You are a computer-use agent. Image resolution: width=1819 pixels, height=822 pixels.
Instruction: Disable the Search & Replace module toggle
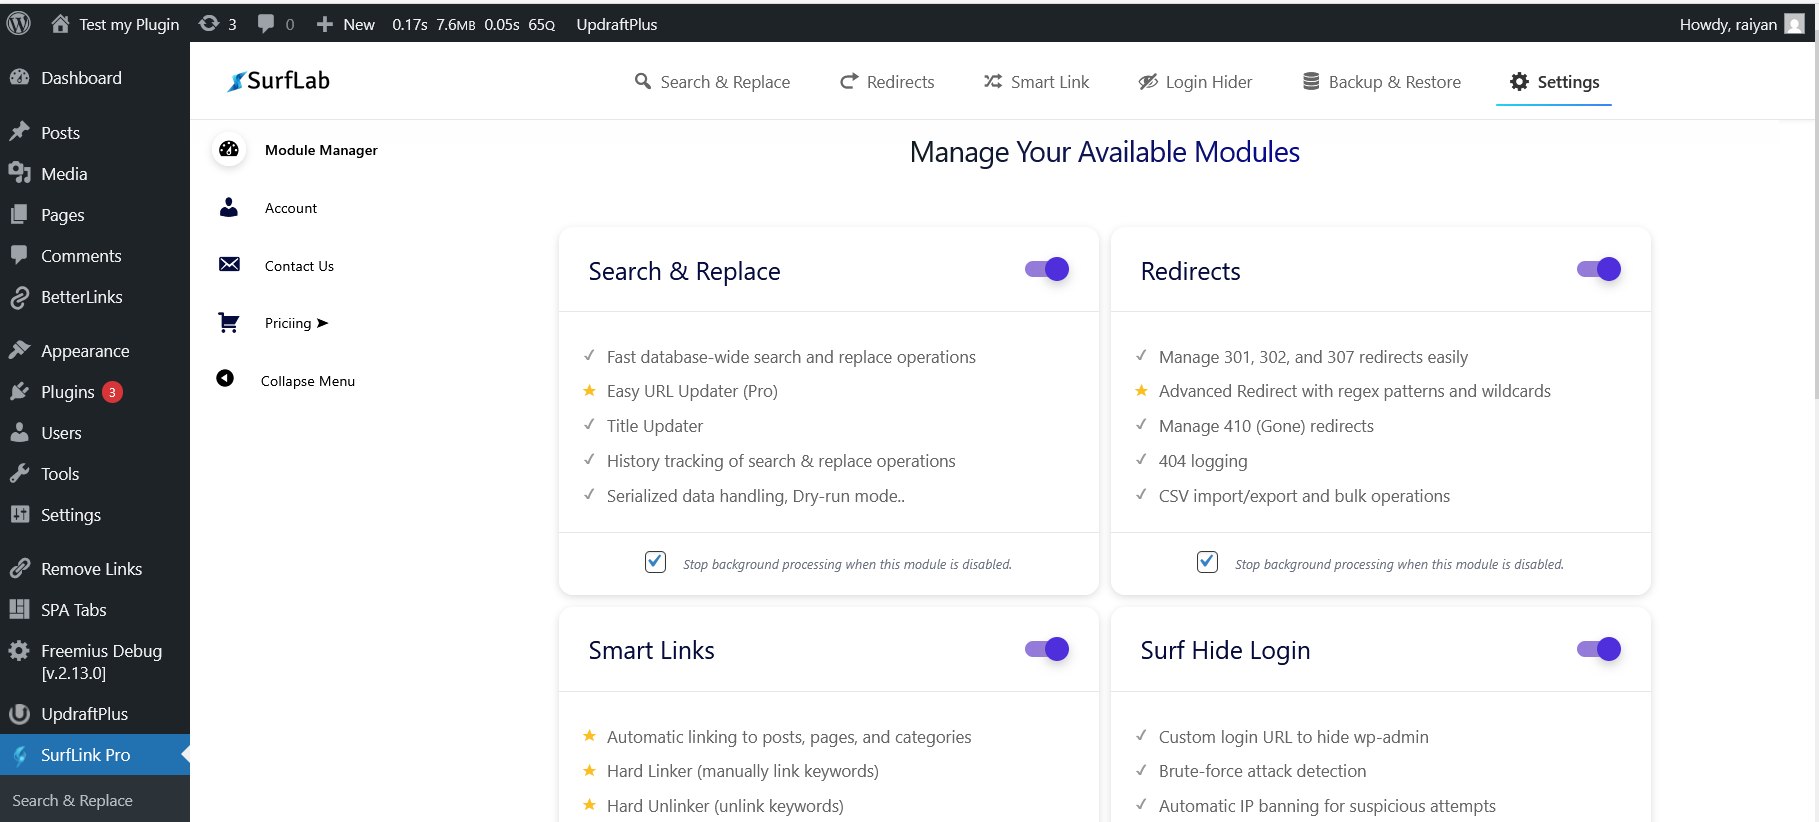click(x=1047, y=269)
